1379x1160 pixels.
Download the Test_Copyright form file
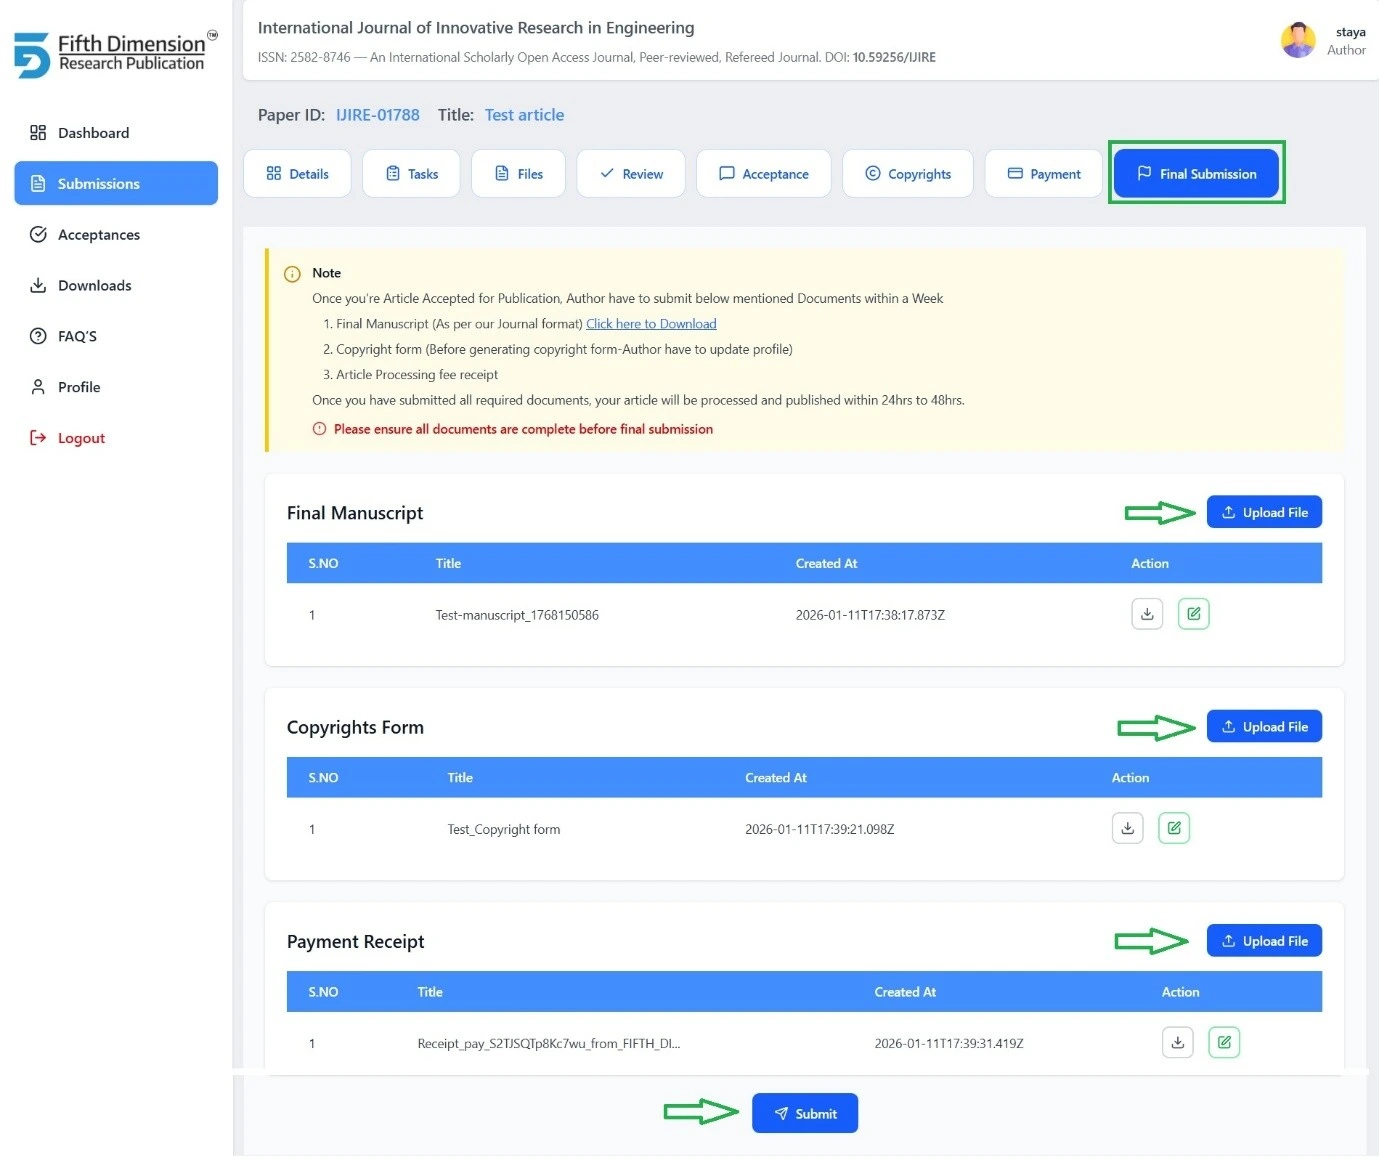pos(1127,828)
